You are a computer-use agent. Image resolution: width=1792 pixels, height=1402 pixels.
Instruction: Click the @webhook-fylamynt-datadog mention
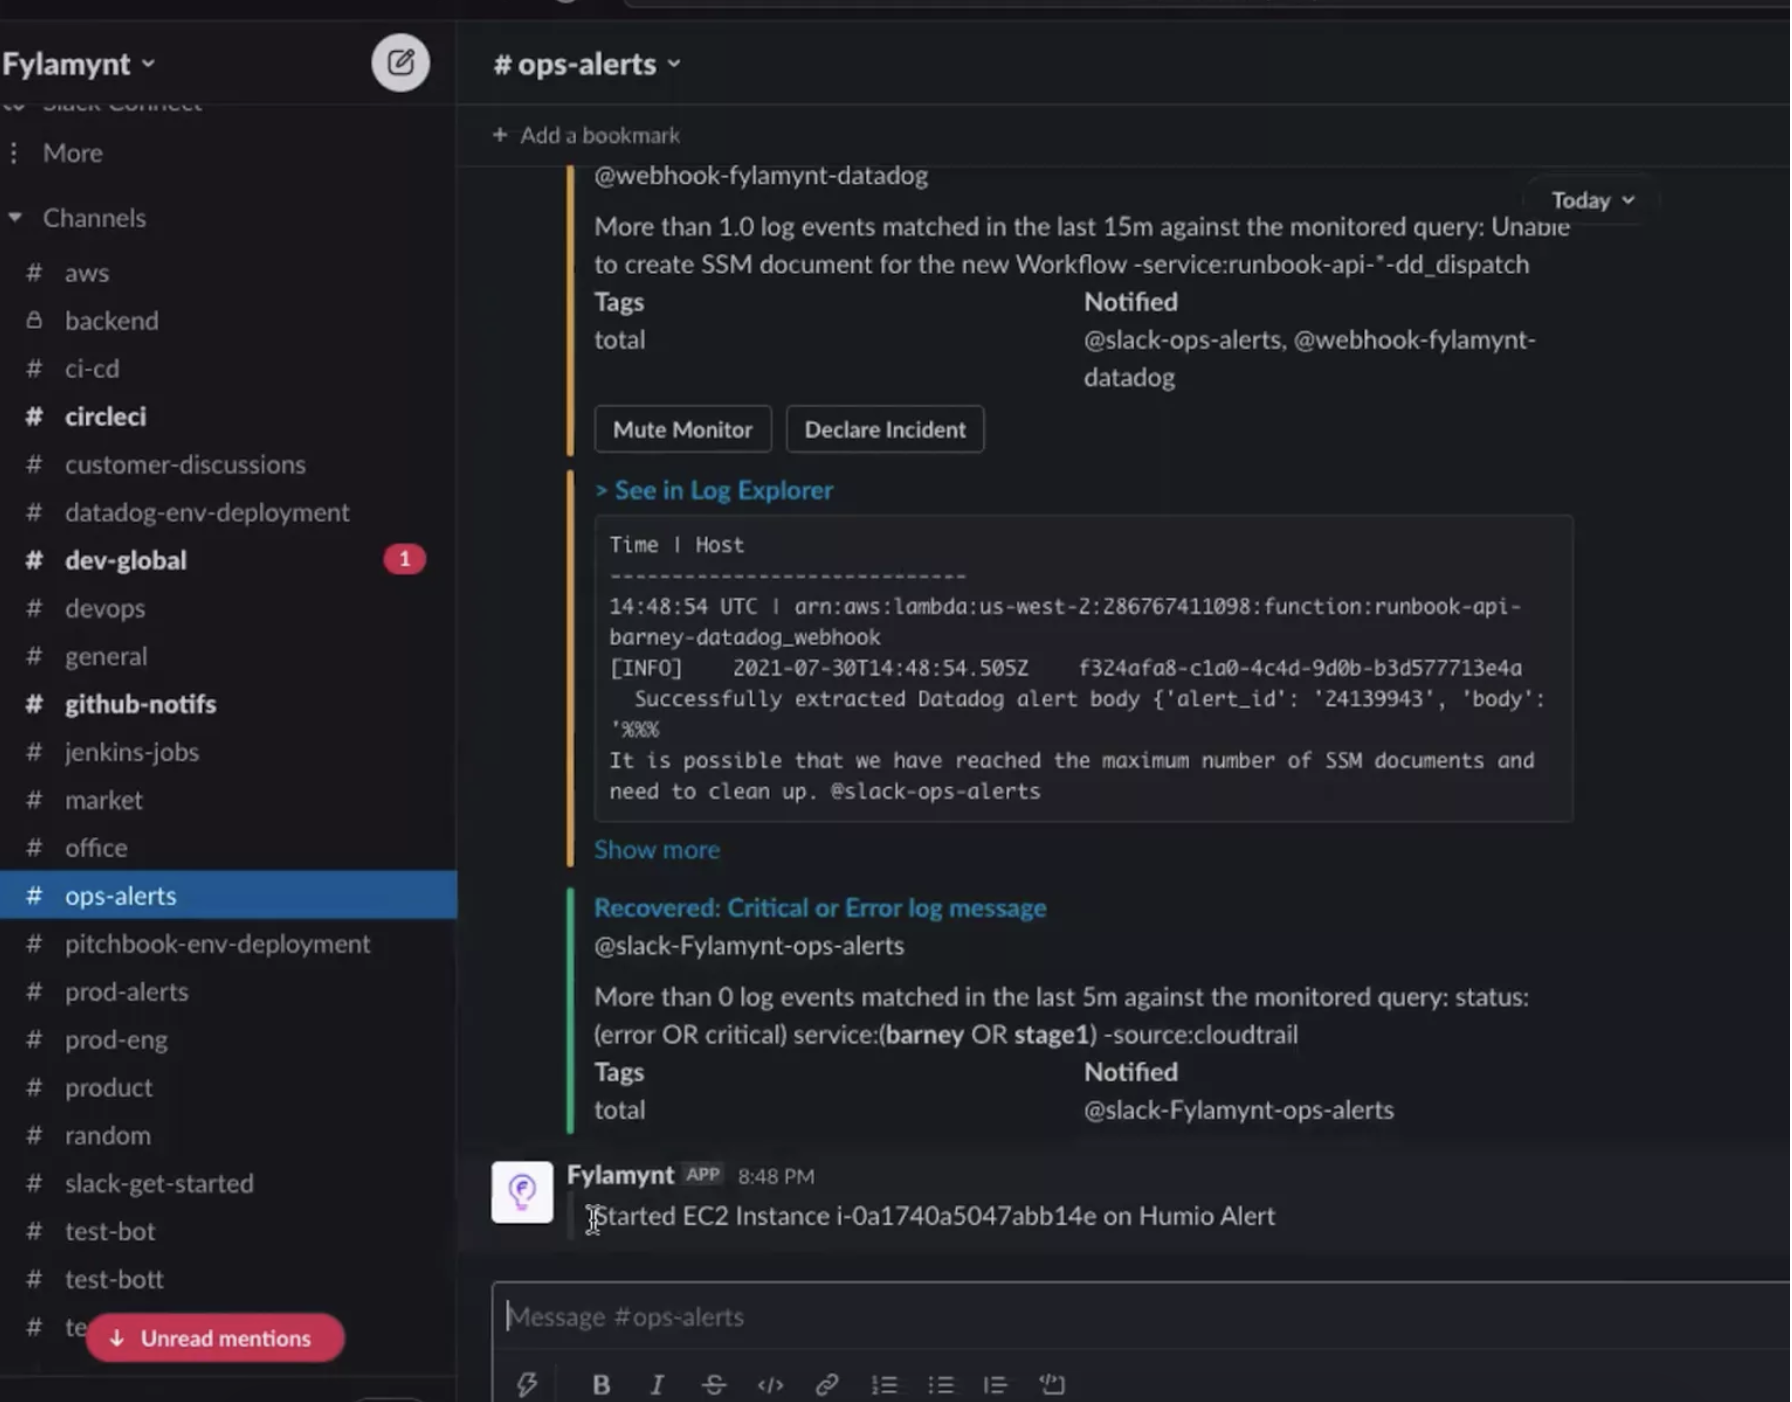coord(761,175)
